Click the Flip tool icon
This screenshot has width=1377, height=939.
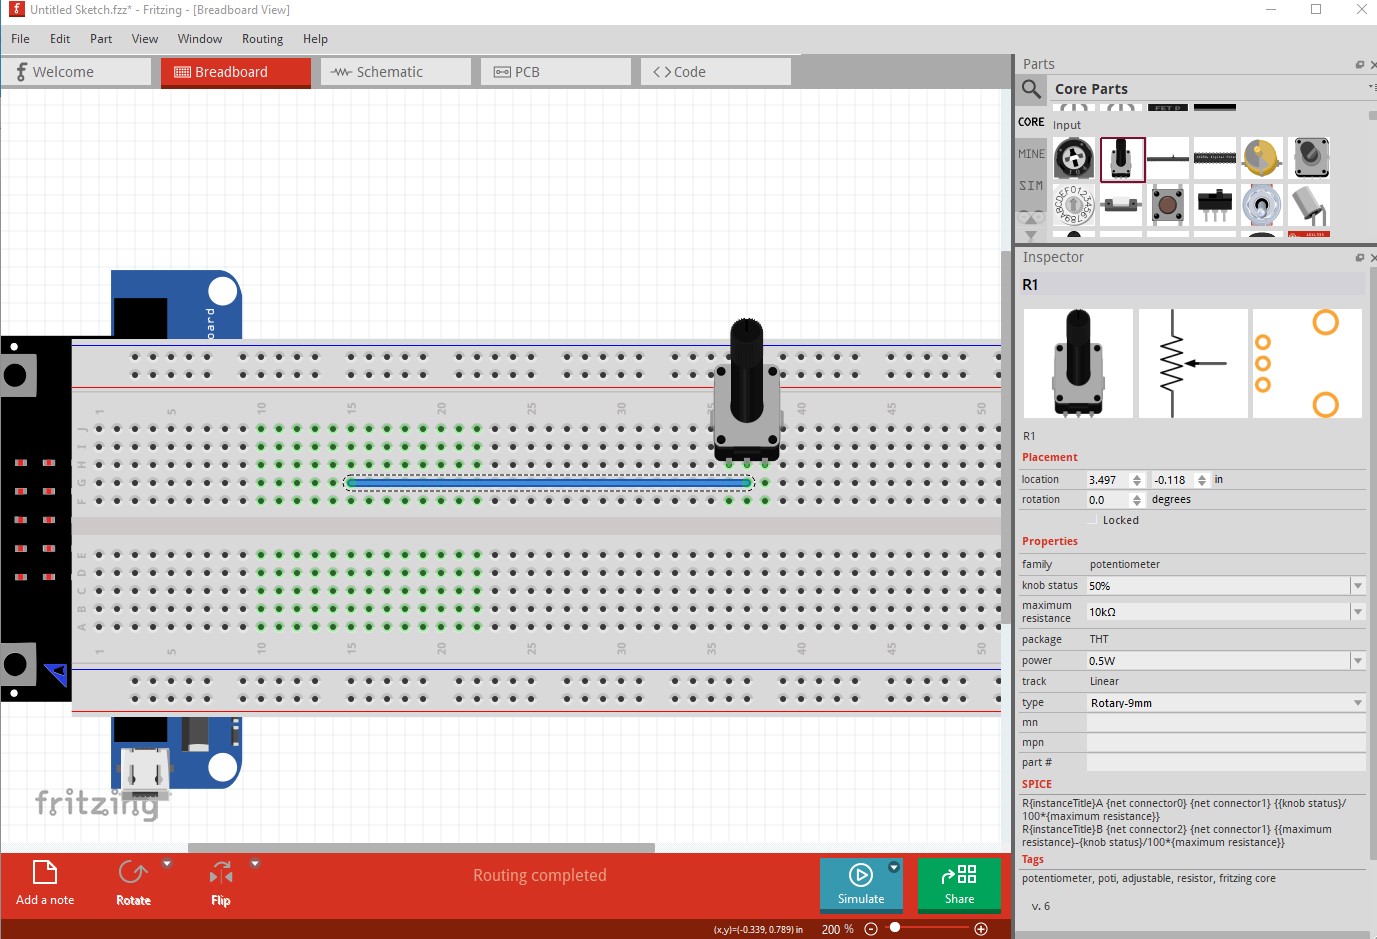click(221, 873)
